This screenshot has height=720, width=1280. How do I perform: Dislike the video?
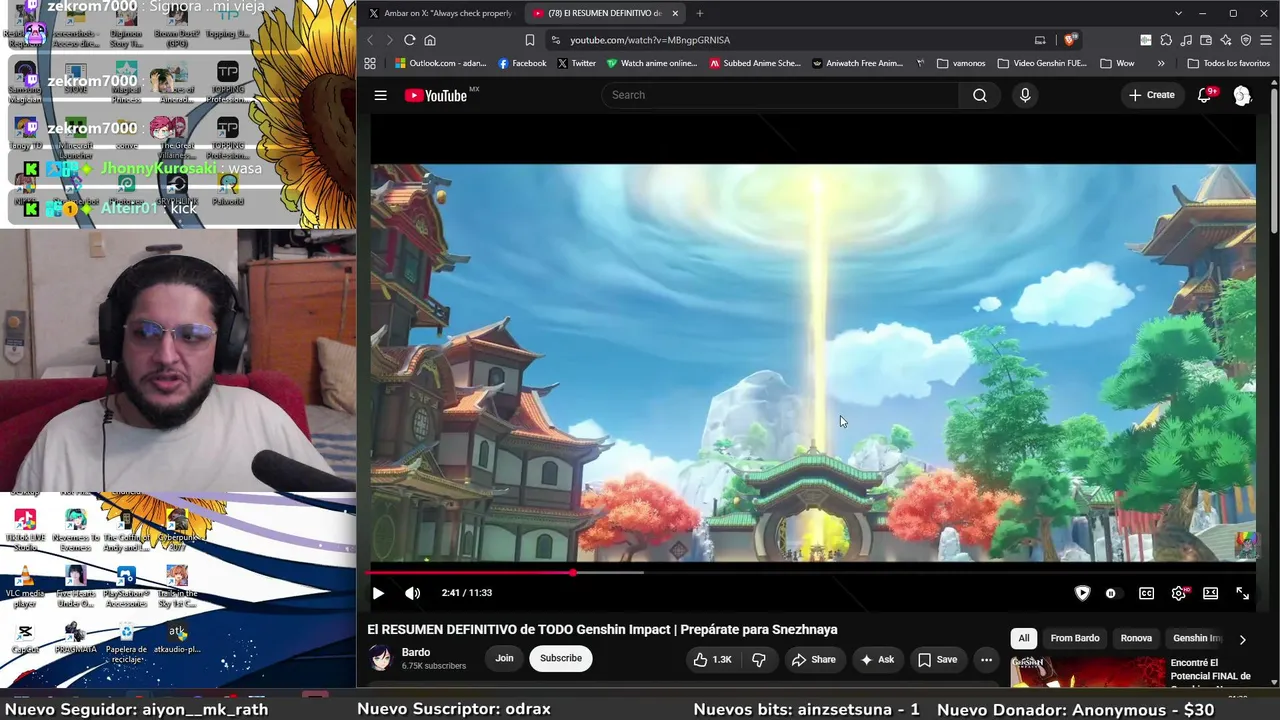[759, 659]
